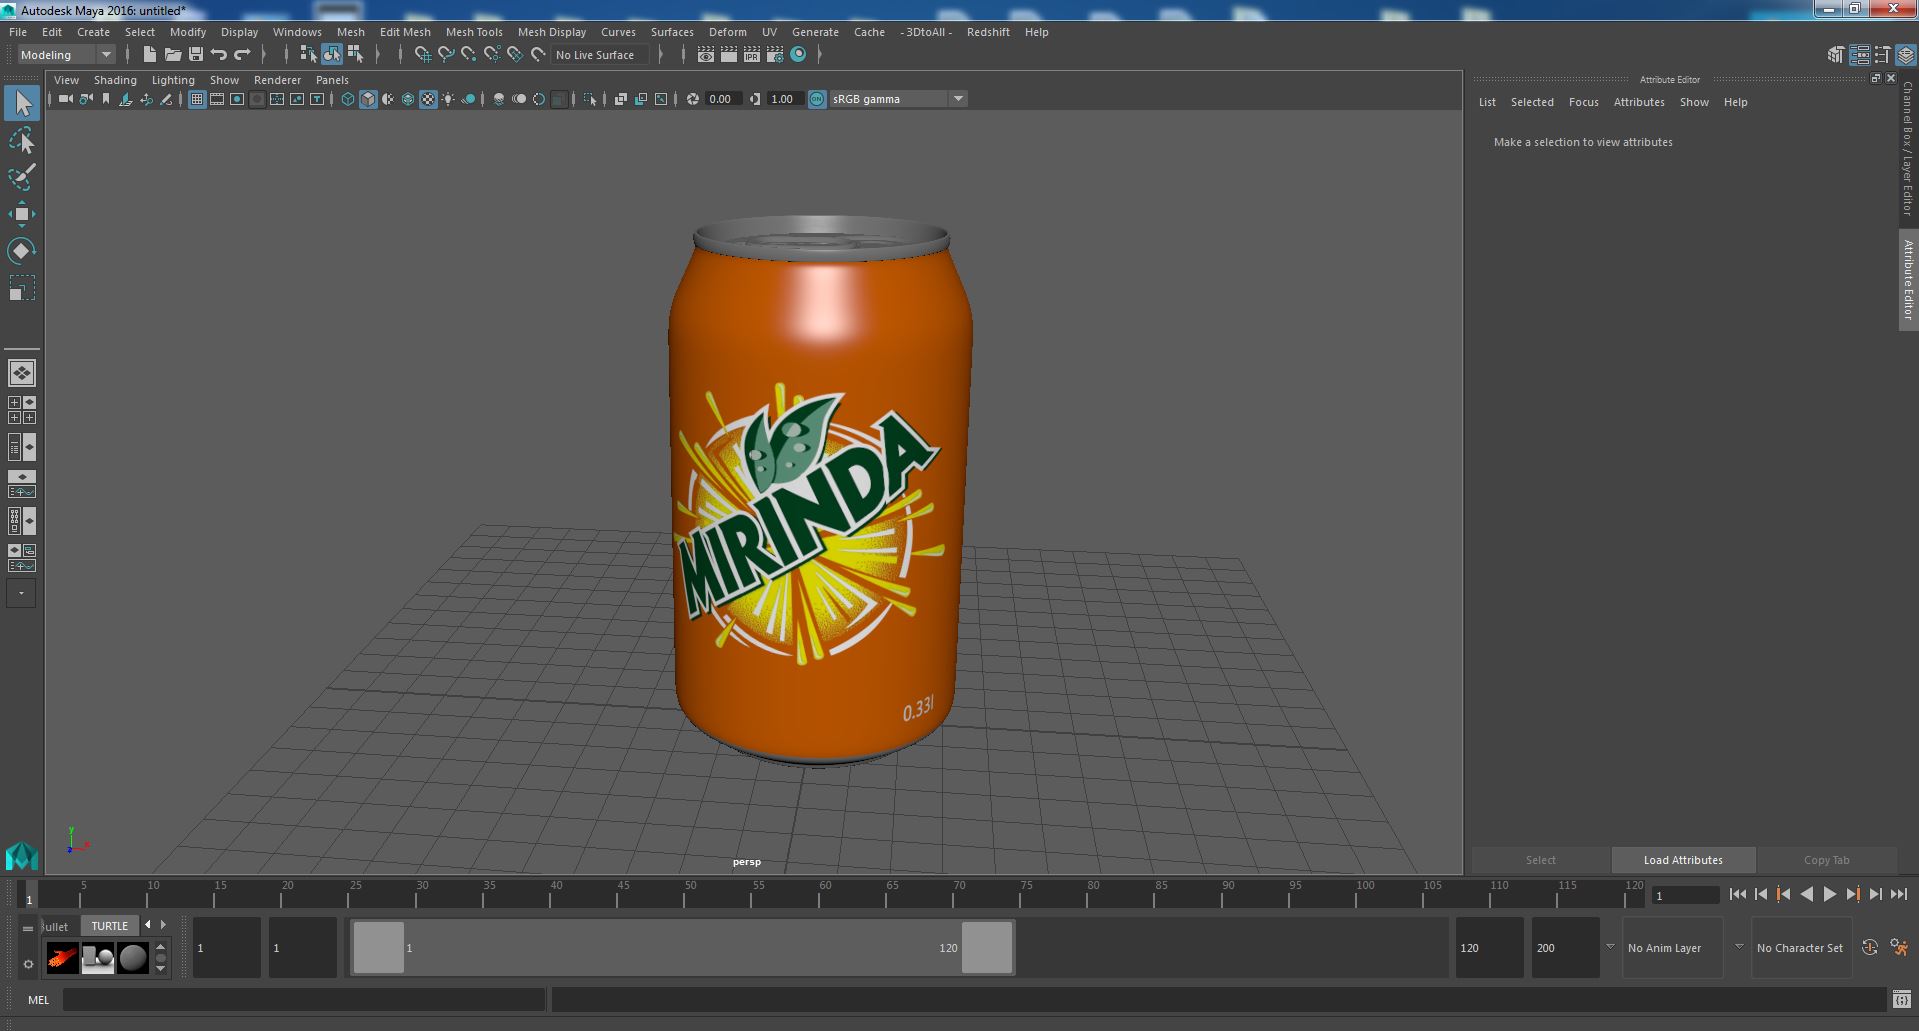Open animation preferences icon
1919x1031 pixels.
click(1899, 947)
